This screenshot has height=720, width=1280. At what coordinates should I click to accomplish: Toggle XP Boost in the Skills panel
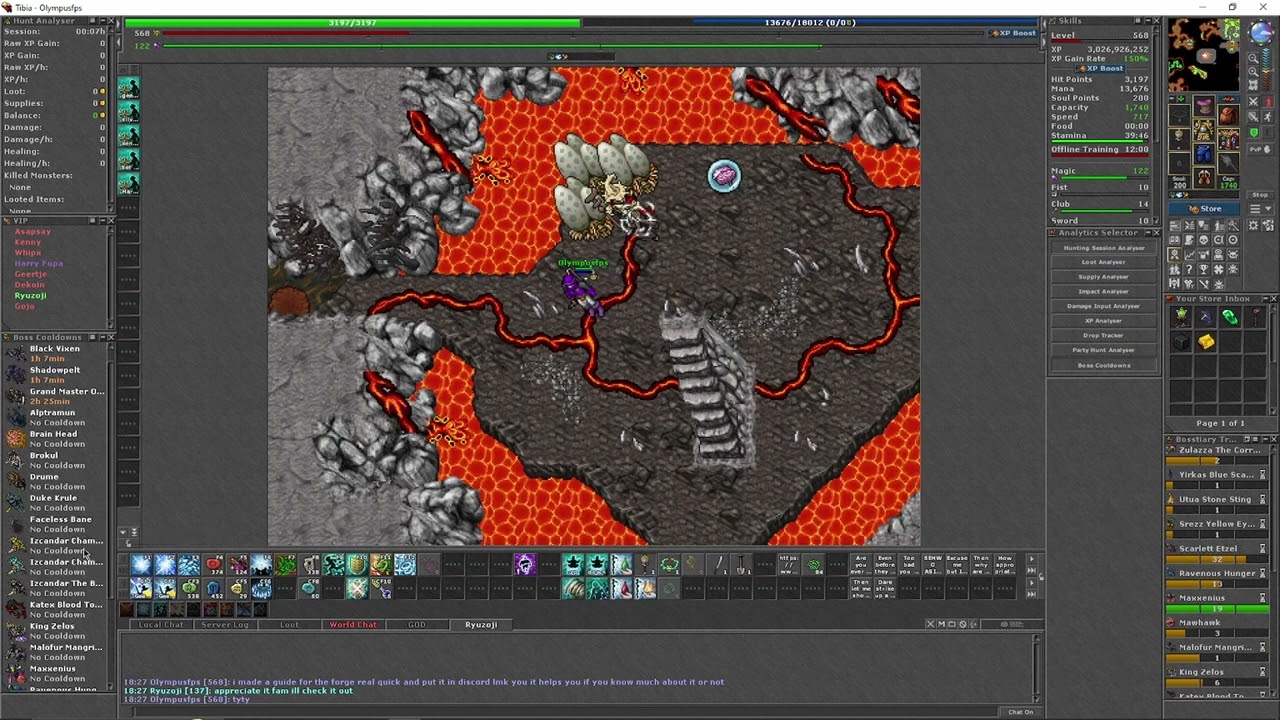1100,68
